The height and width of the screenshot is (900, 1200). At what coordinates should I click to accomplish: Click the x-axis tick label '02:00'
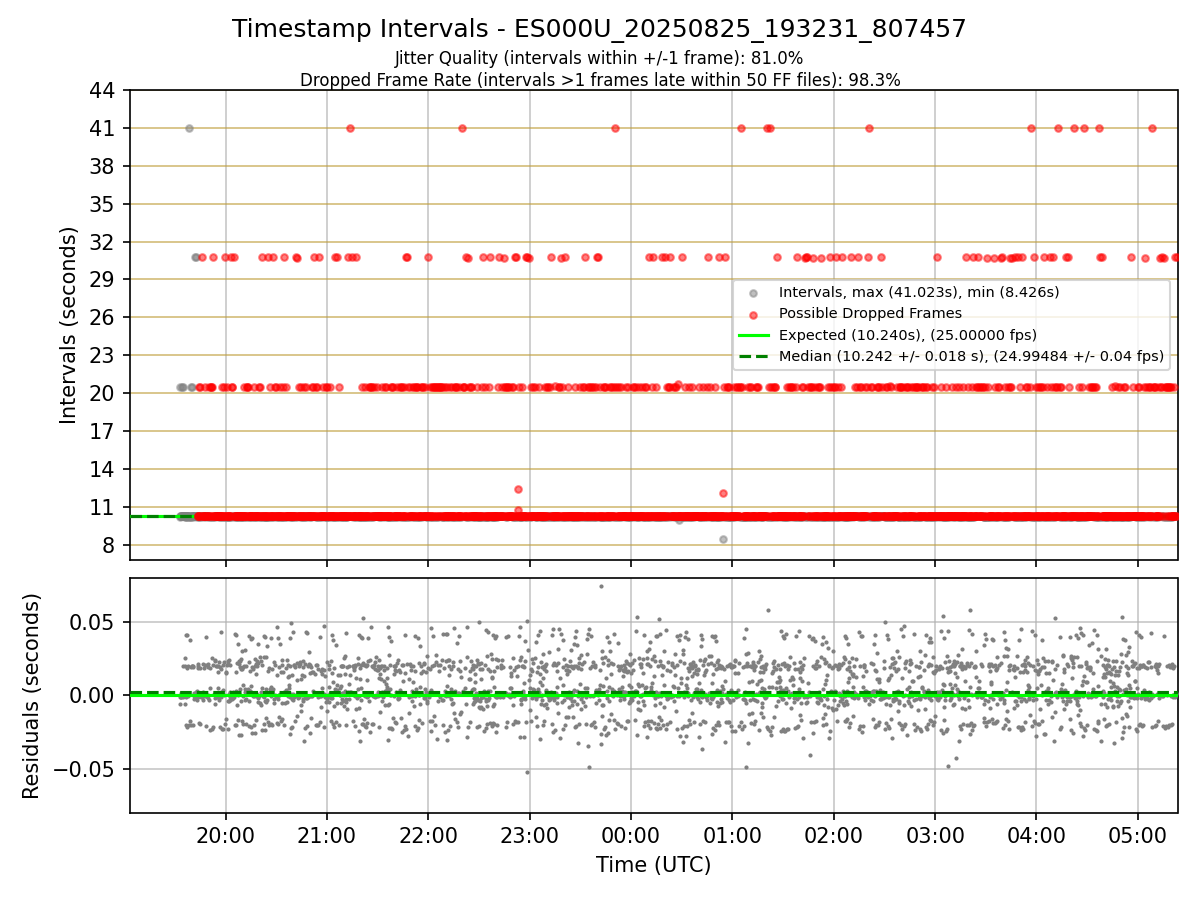click(833, 835)
